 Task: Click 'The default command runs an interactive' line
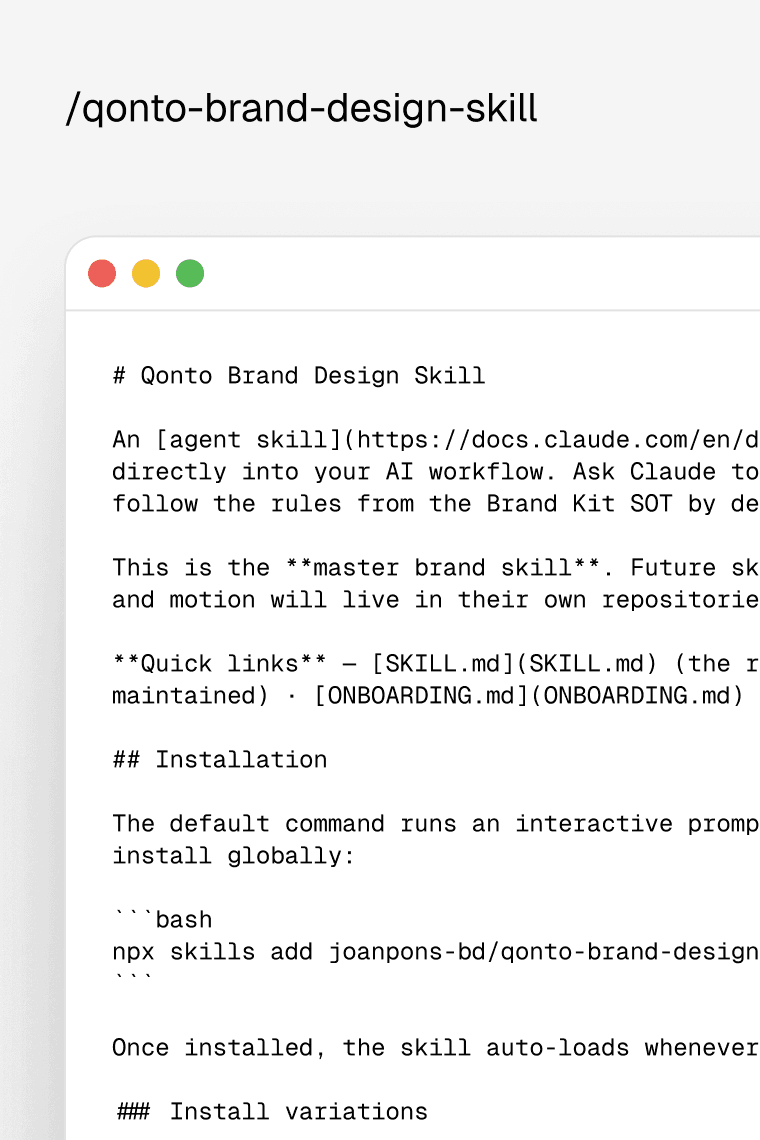tap(436, 824)
